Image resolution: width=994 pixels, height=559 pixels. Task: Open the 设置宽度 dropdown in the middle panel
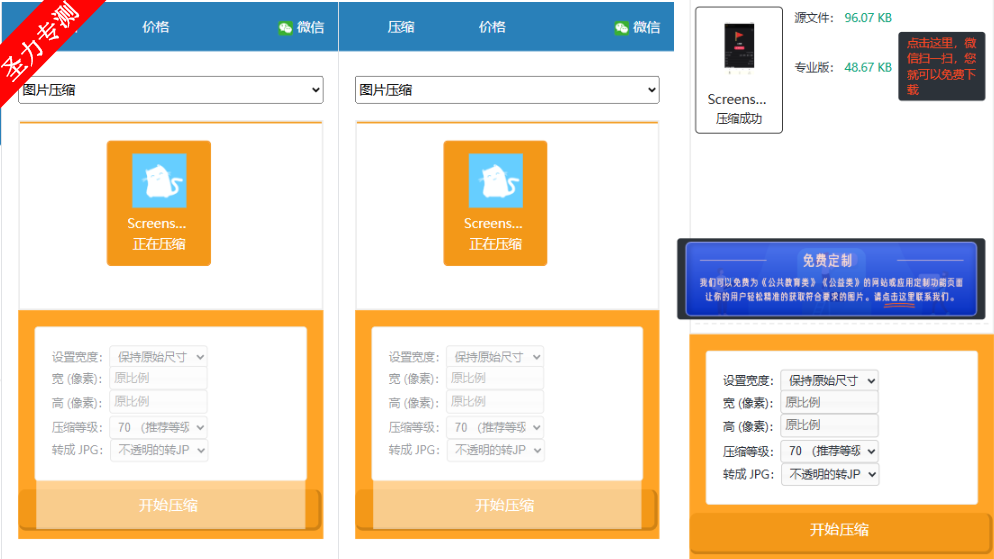point(495,357)
